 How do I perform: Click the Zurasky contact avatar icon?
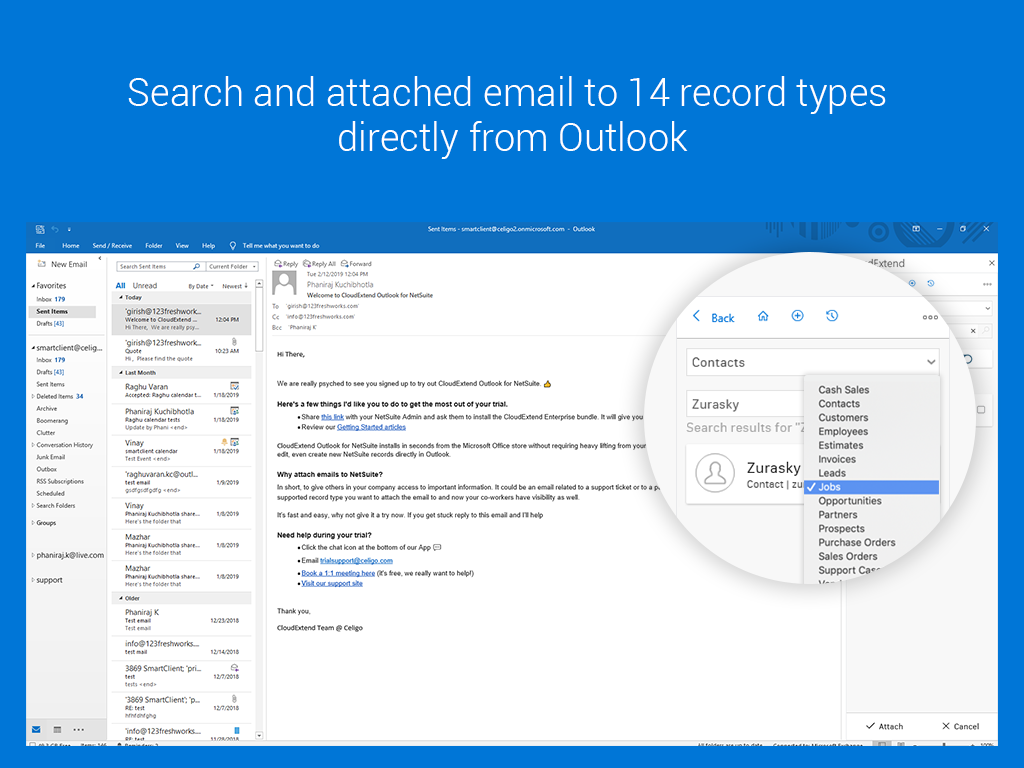(x=714, y=473)
